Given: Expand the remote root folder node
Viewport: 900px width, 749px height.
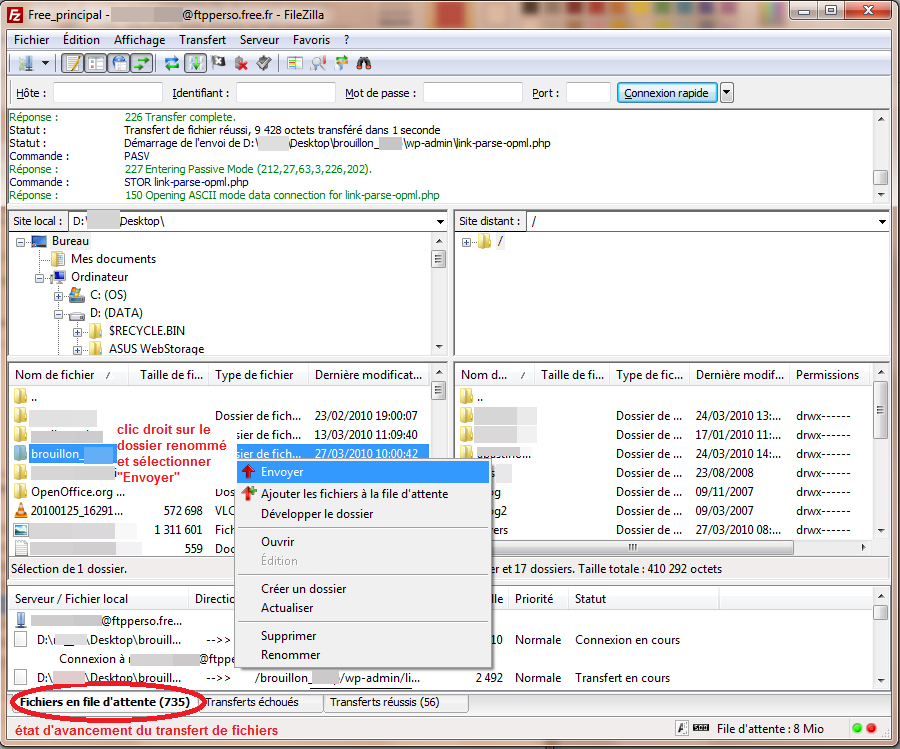Looking at the screenshot, I should coord(466,242).
